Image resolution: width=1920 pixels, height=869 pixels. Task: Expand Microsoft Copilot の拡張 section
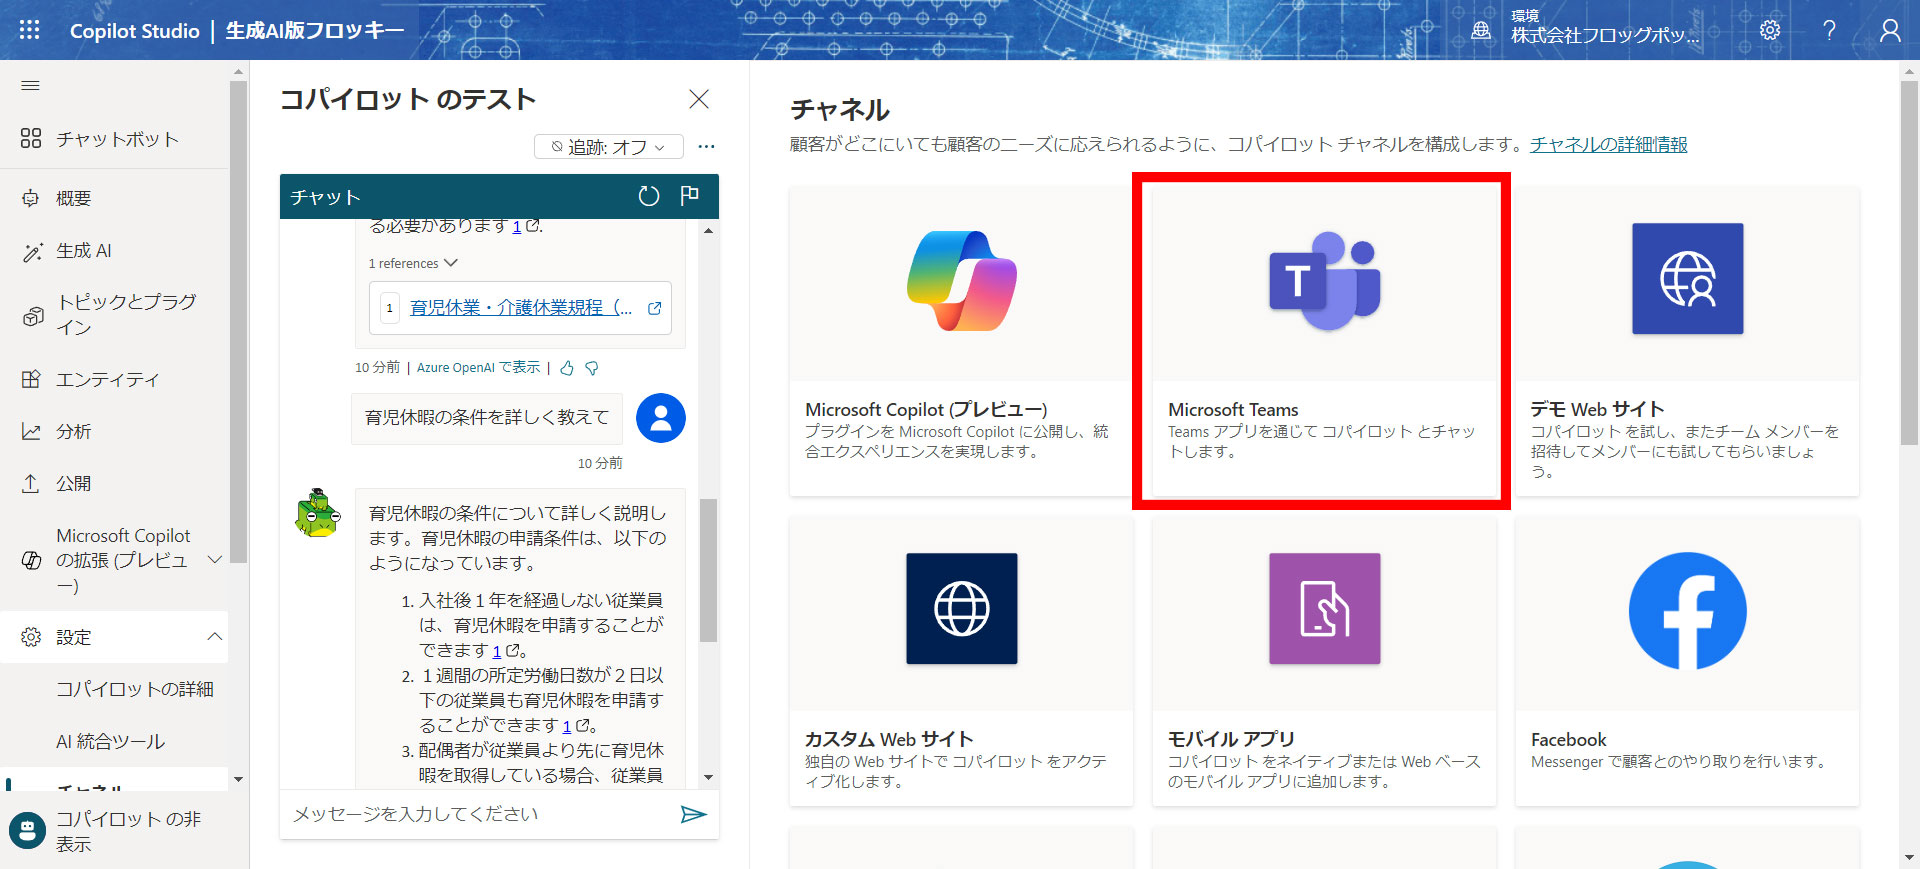[x=214, y=560]
